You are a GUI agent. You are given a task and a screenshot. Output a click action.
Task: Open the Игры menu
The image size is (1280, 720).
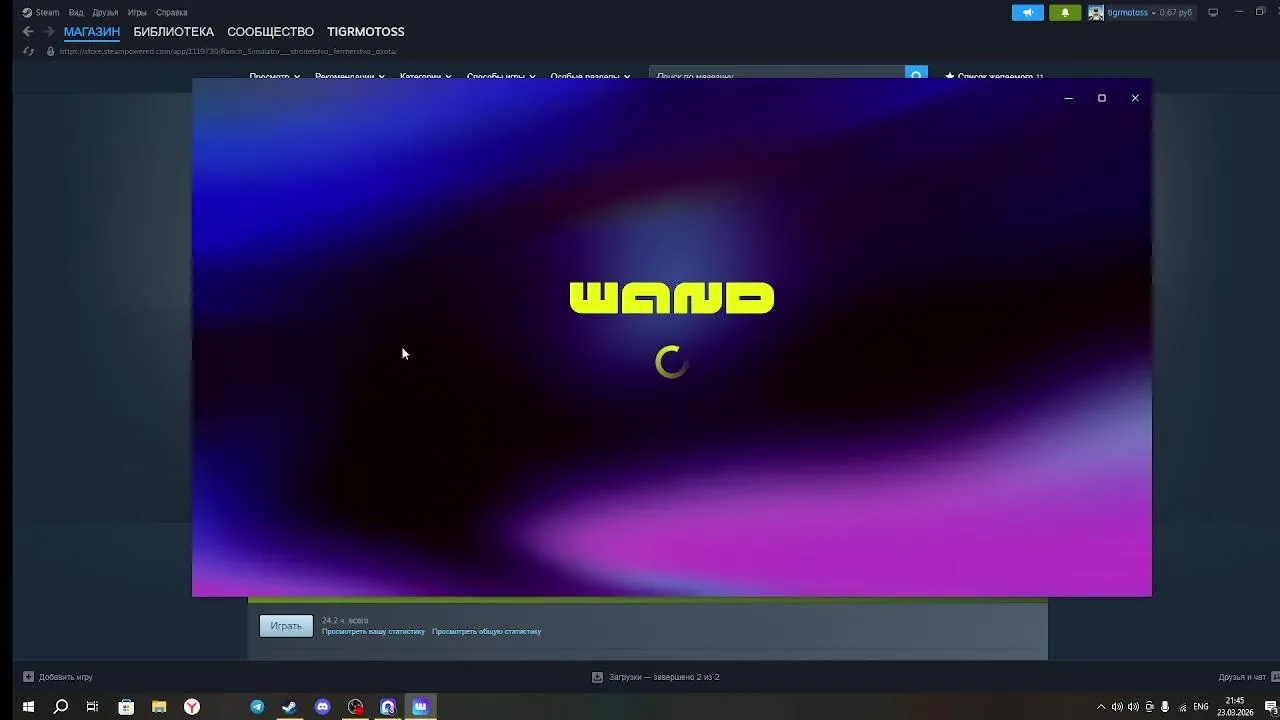pyautogui.click(x=137, y=13)
